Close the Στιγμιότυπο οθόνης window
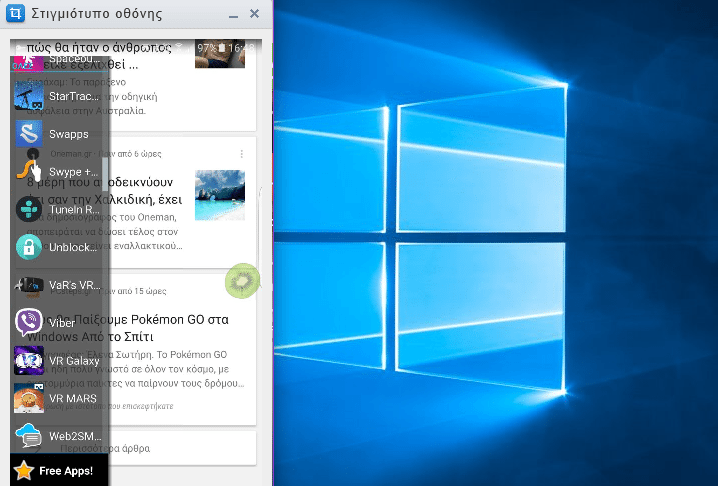 pos(255,14)
